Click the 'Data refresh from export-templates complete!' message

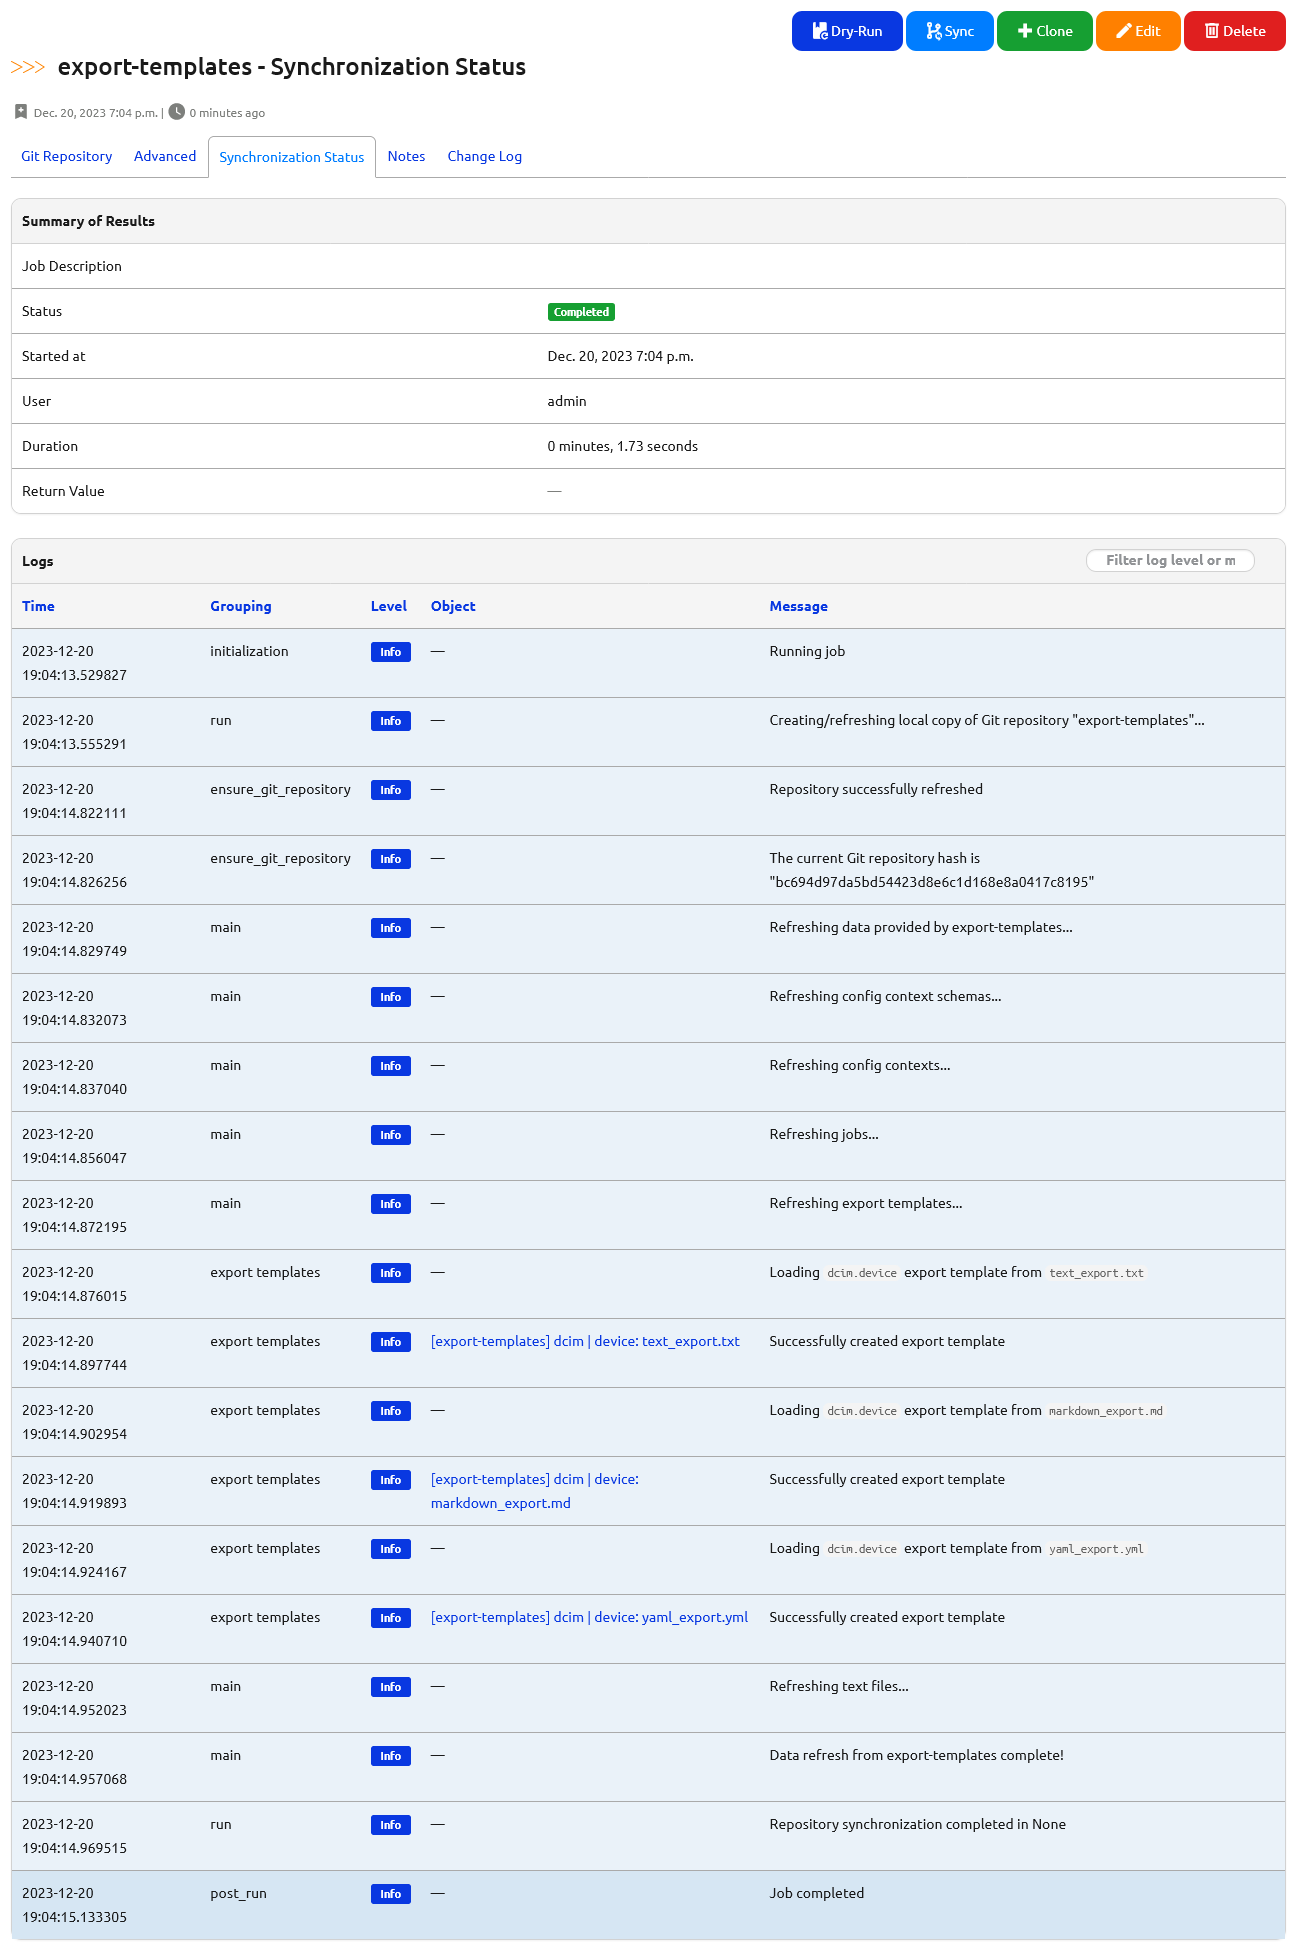click(x=917, y=1755)
